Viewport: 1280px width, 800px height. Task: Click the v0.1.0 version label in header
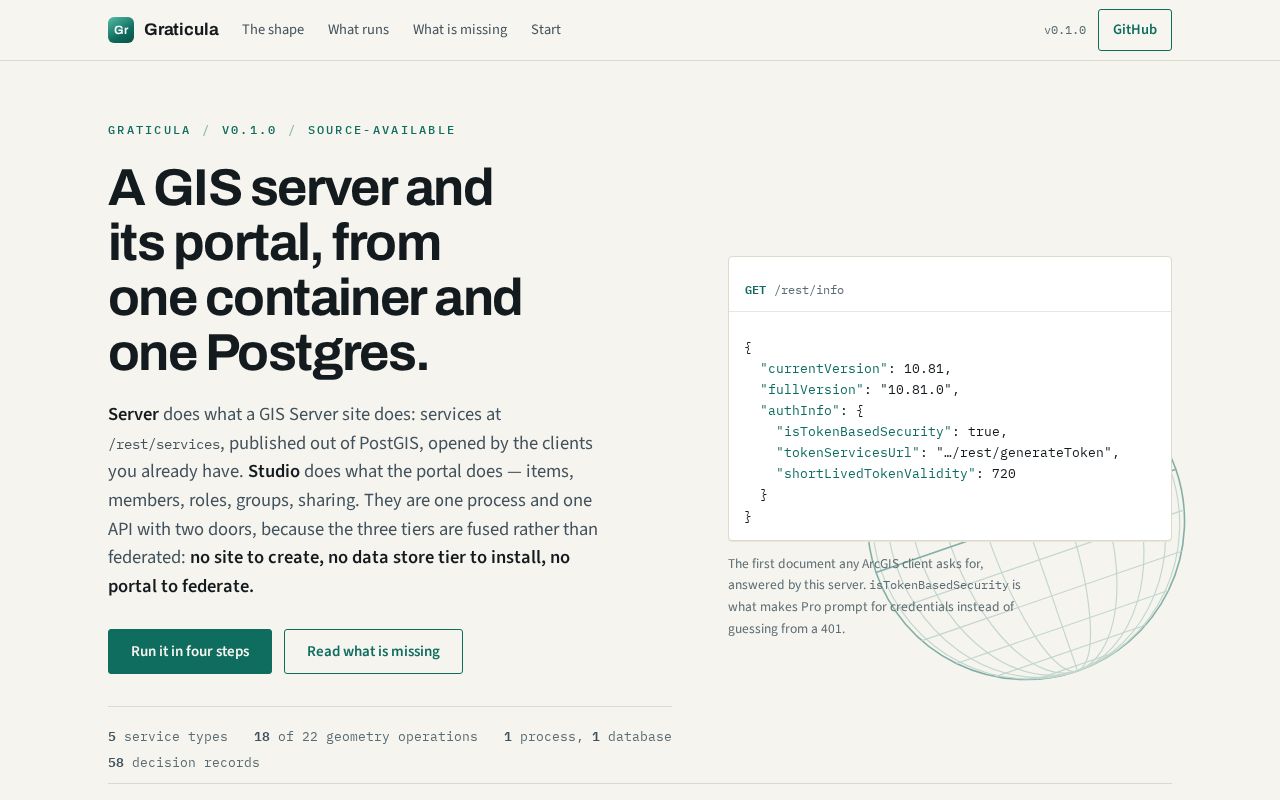pyautogui.click(x=1065, y=30)
